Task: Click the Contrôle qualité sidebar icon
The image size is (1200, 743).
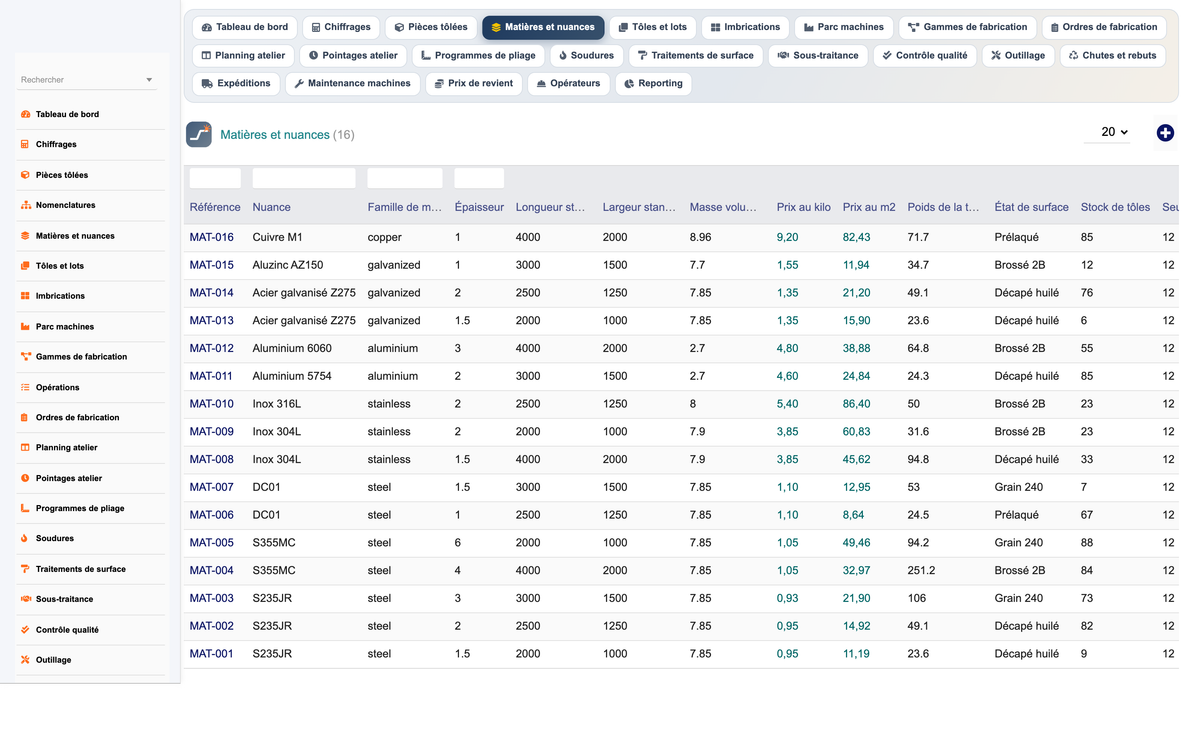Action: point(25,630)
